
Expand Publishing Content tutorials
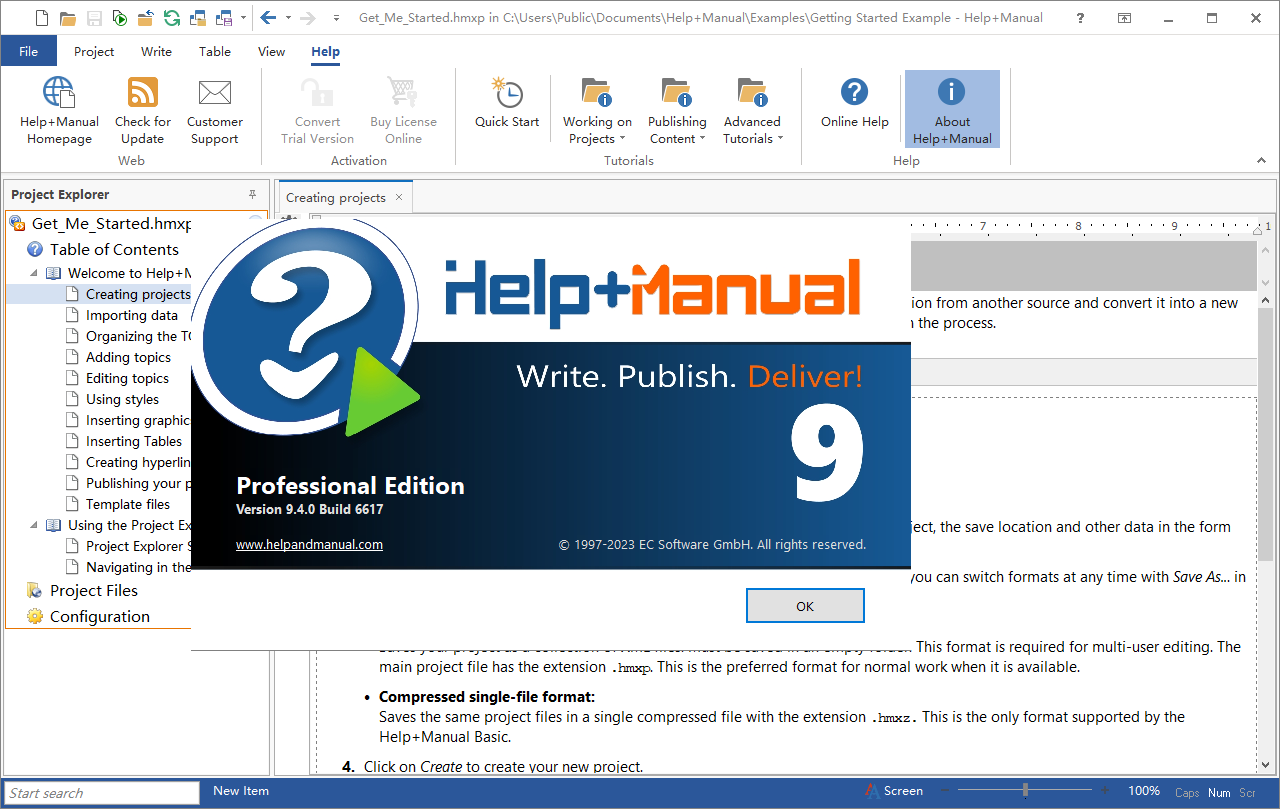(x=677, y=110)
